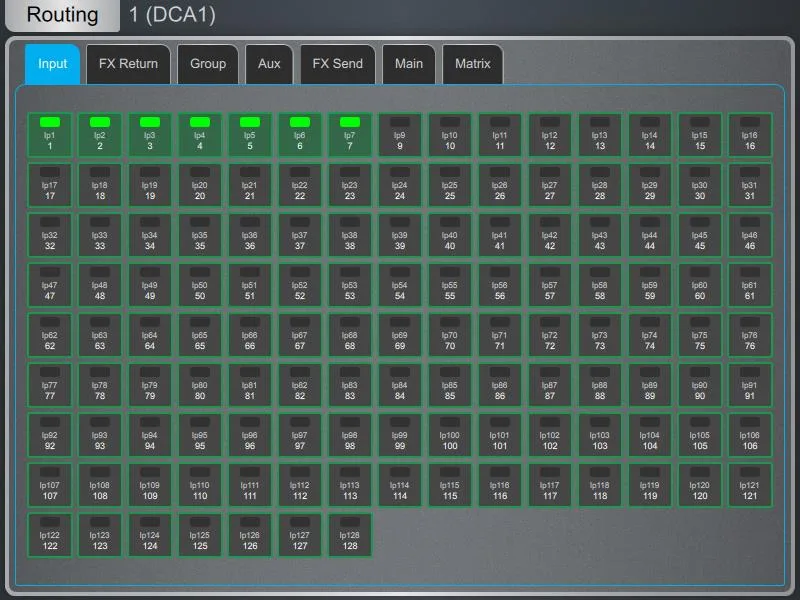This screenshot has width=800, height=600.
Task: Toggle off input Ip3 assignment
Action: (x=149, y=135)
